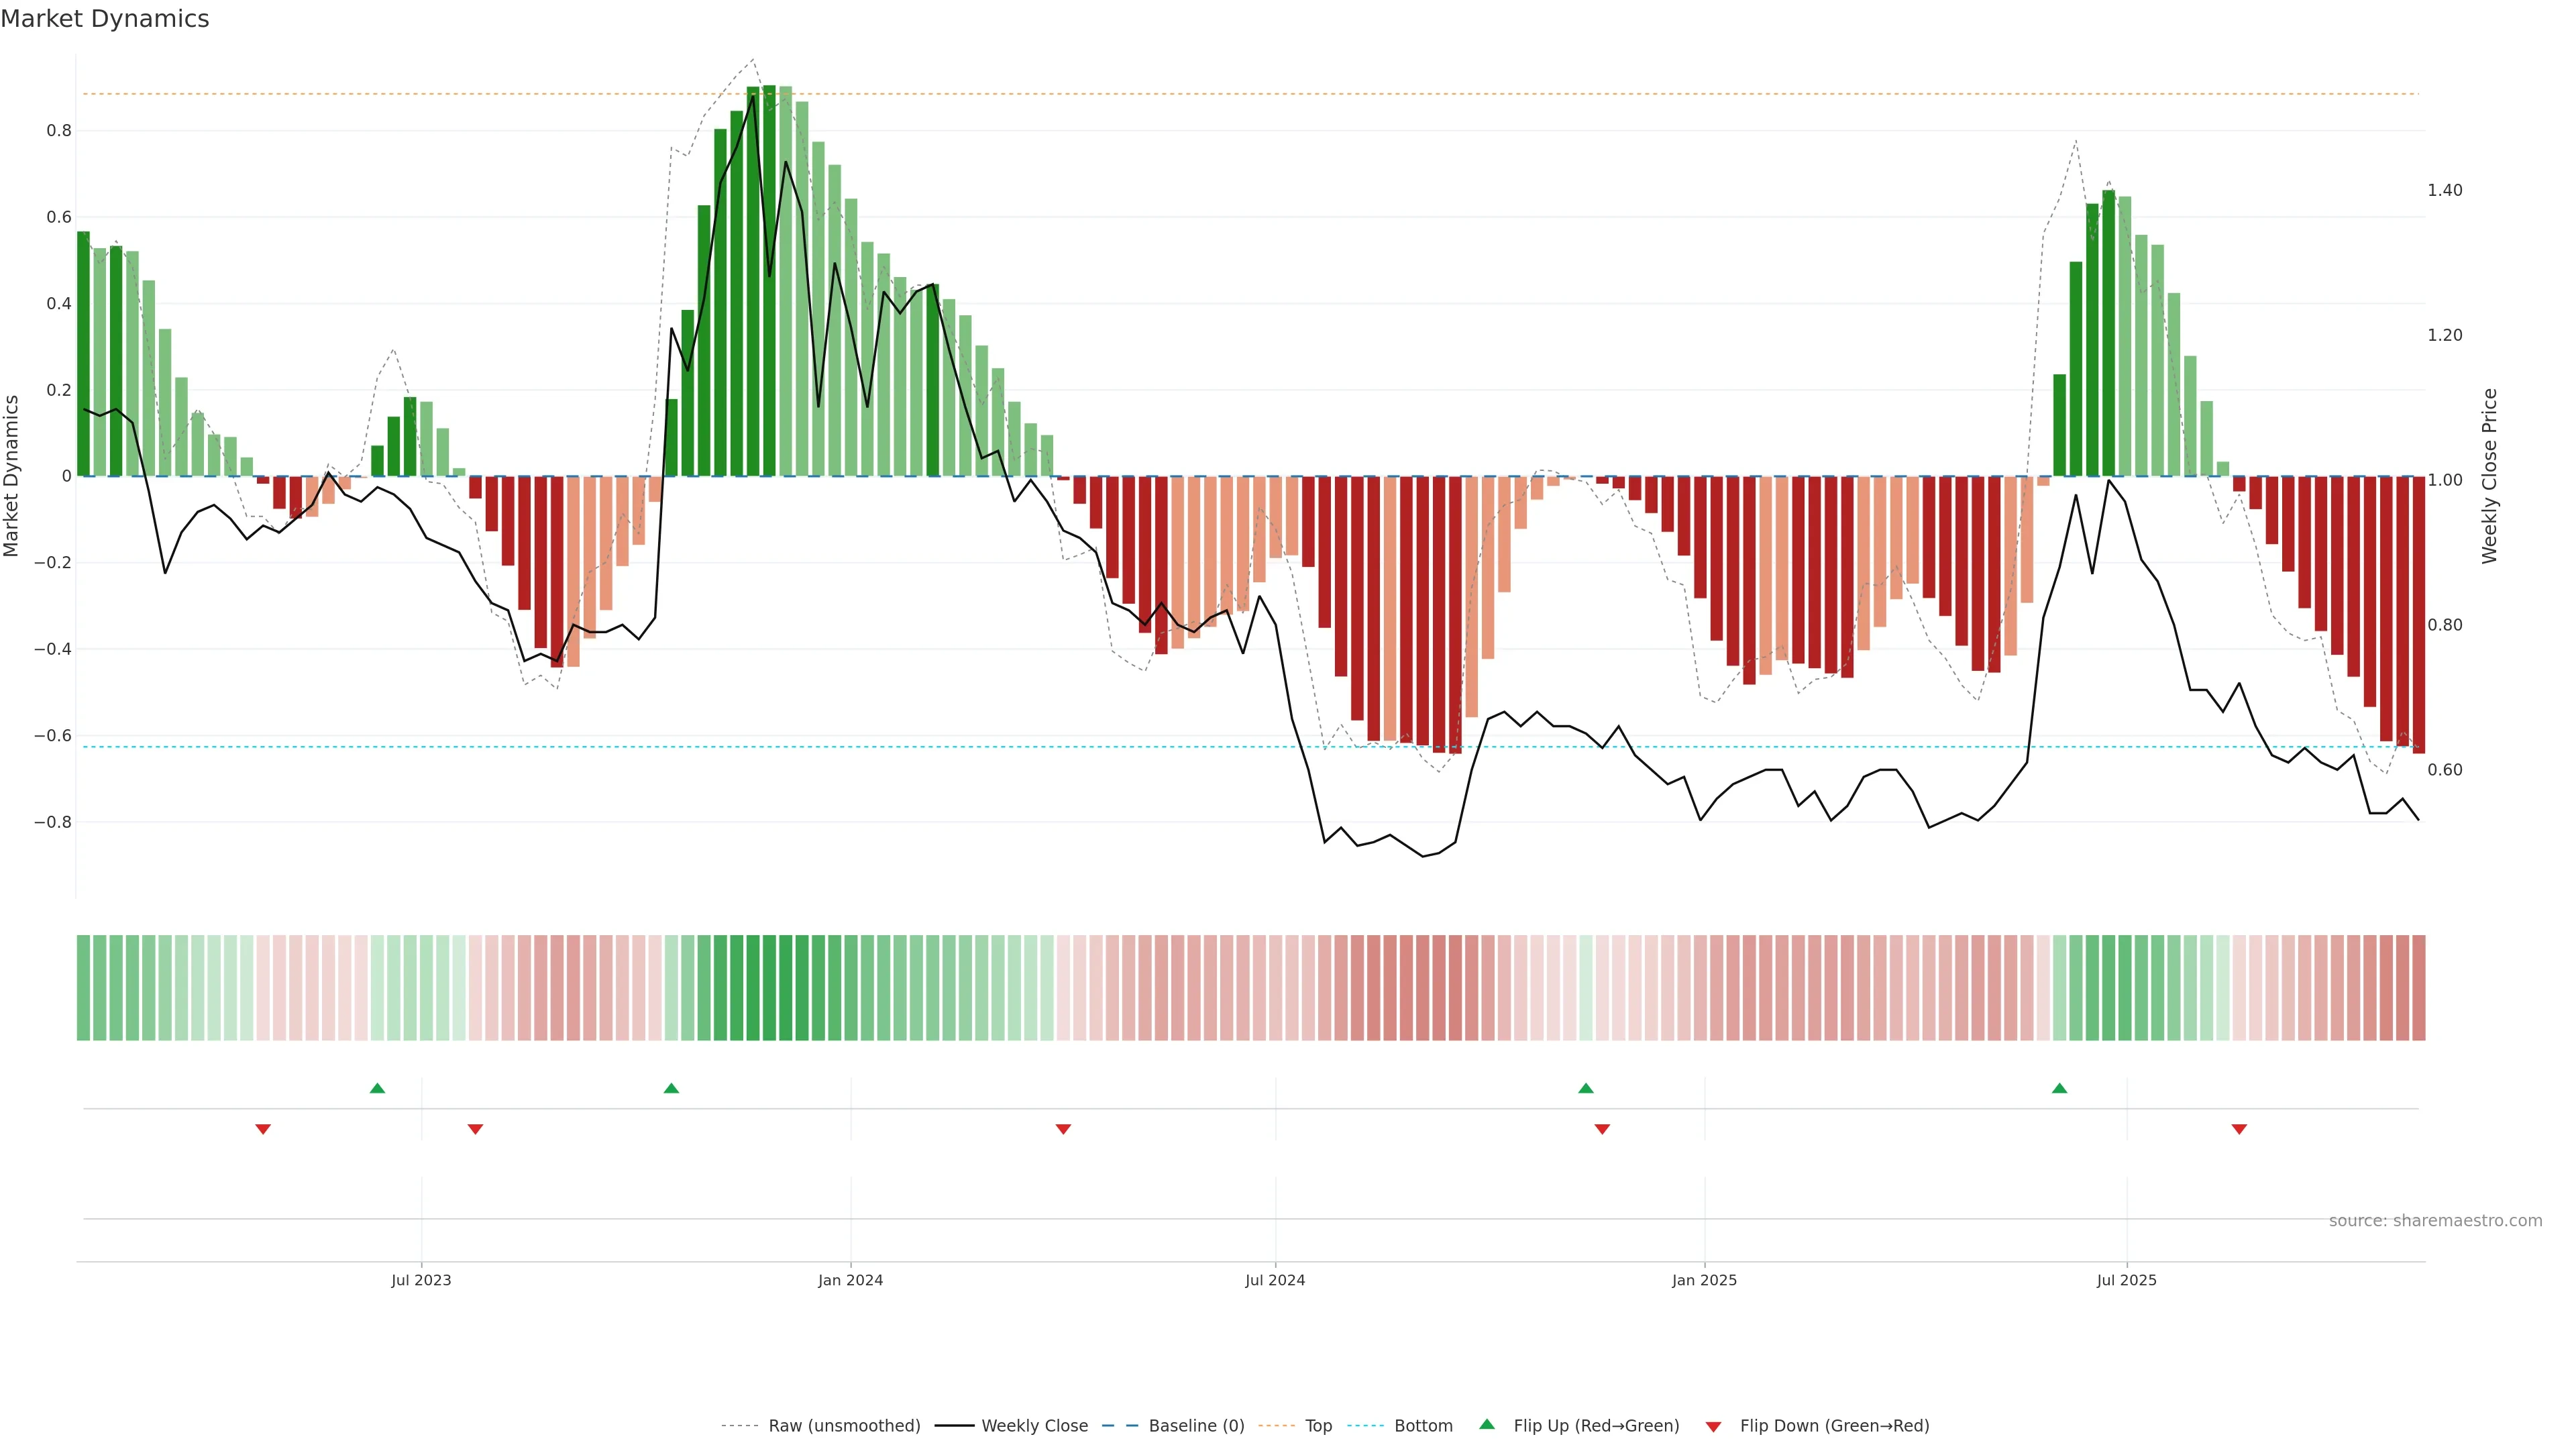Toggle Baseline (0) legend entry
The image size is (2576, 1449).
coord(1196,1426)
